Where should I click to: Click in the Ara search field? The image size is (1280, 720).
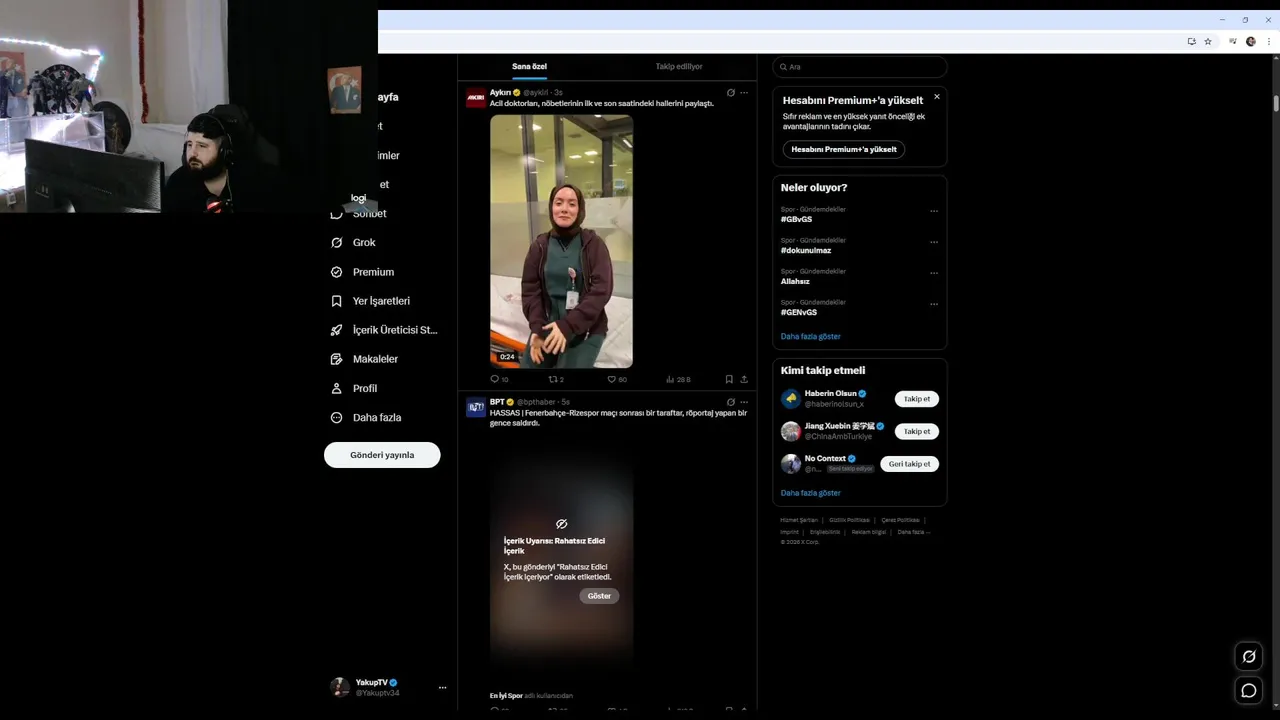point(860,67)
